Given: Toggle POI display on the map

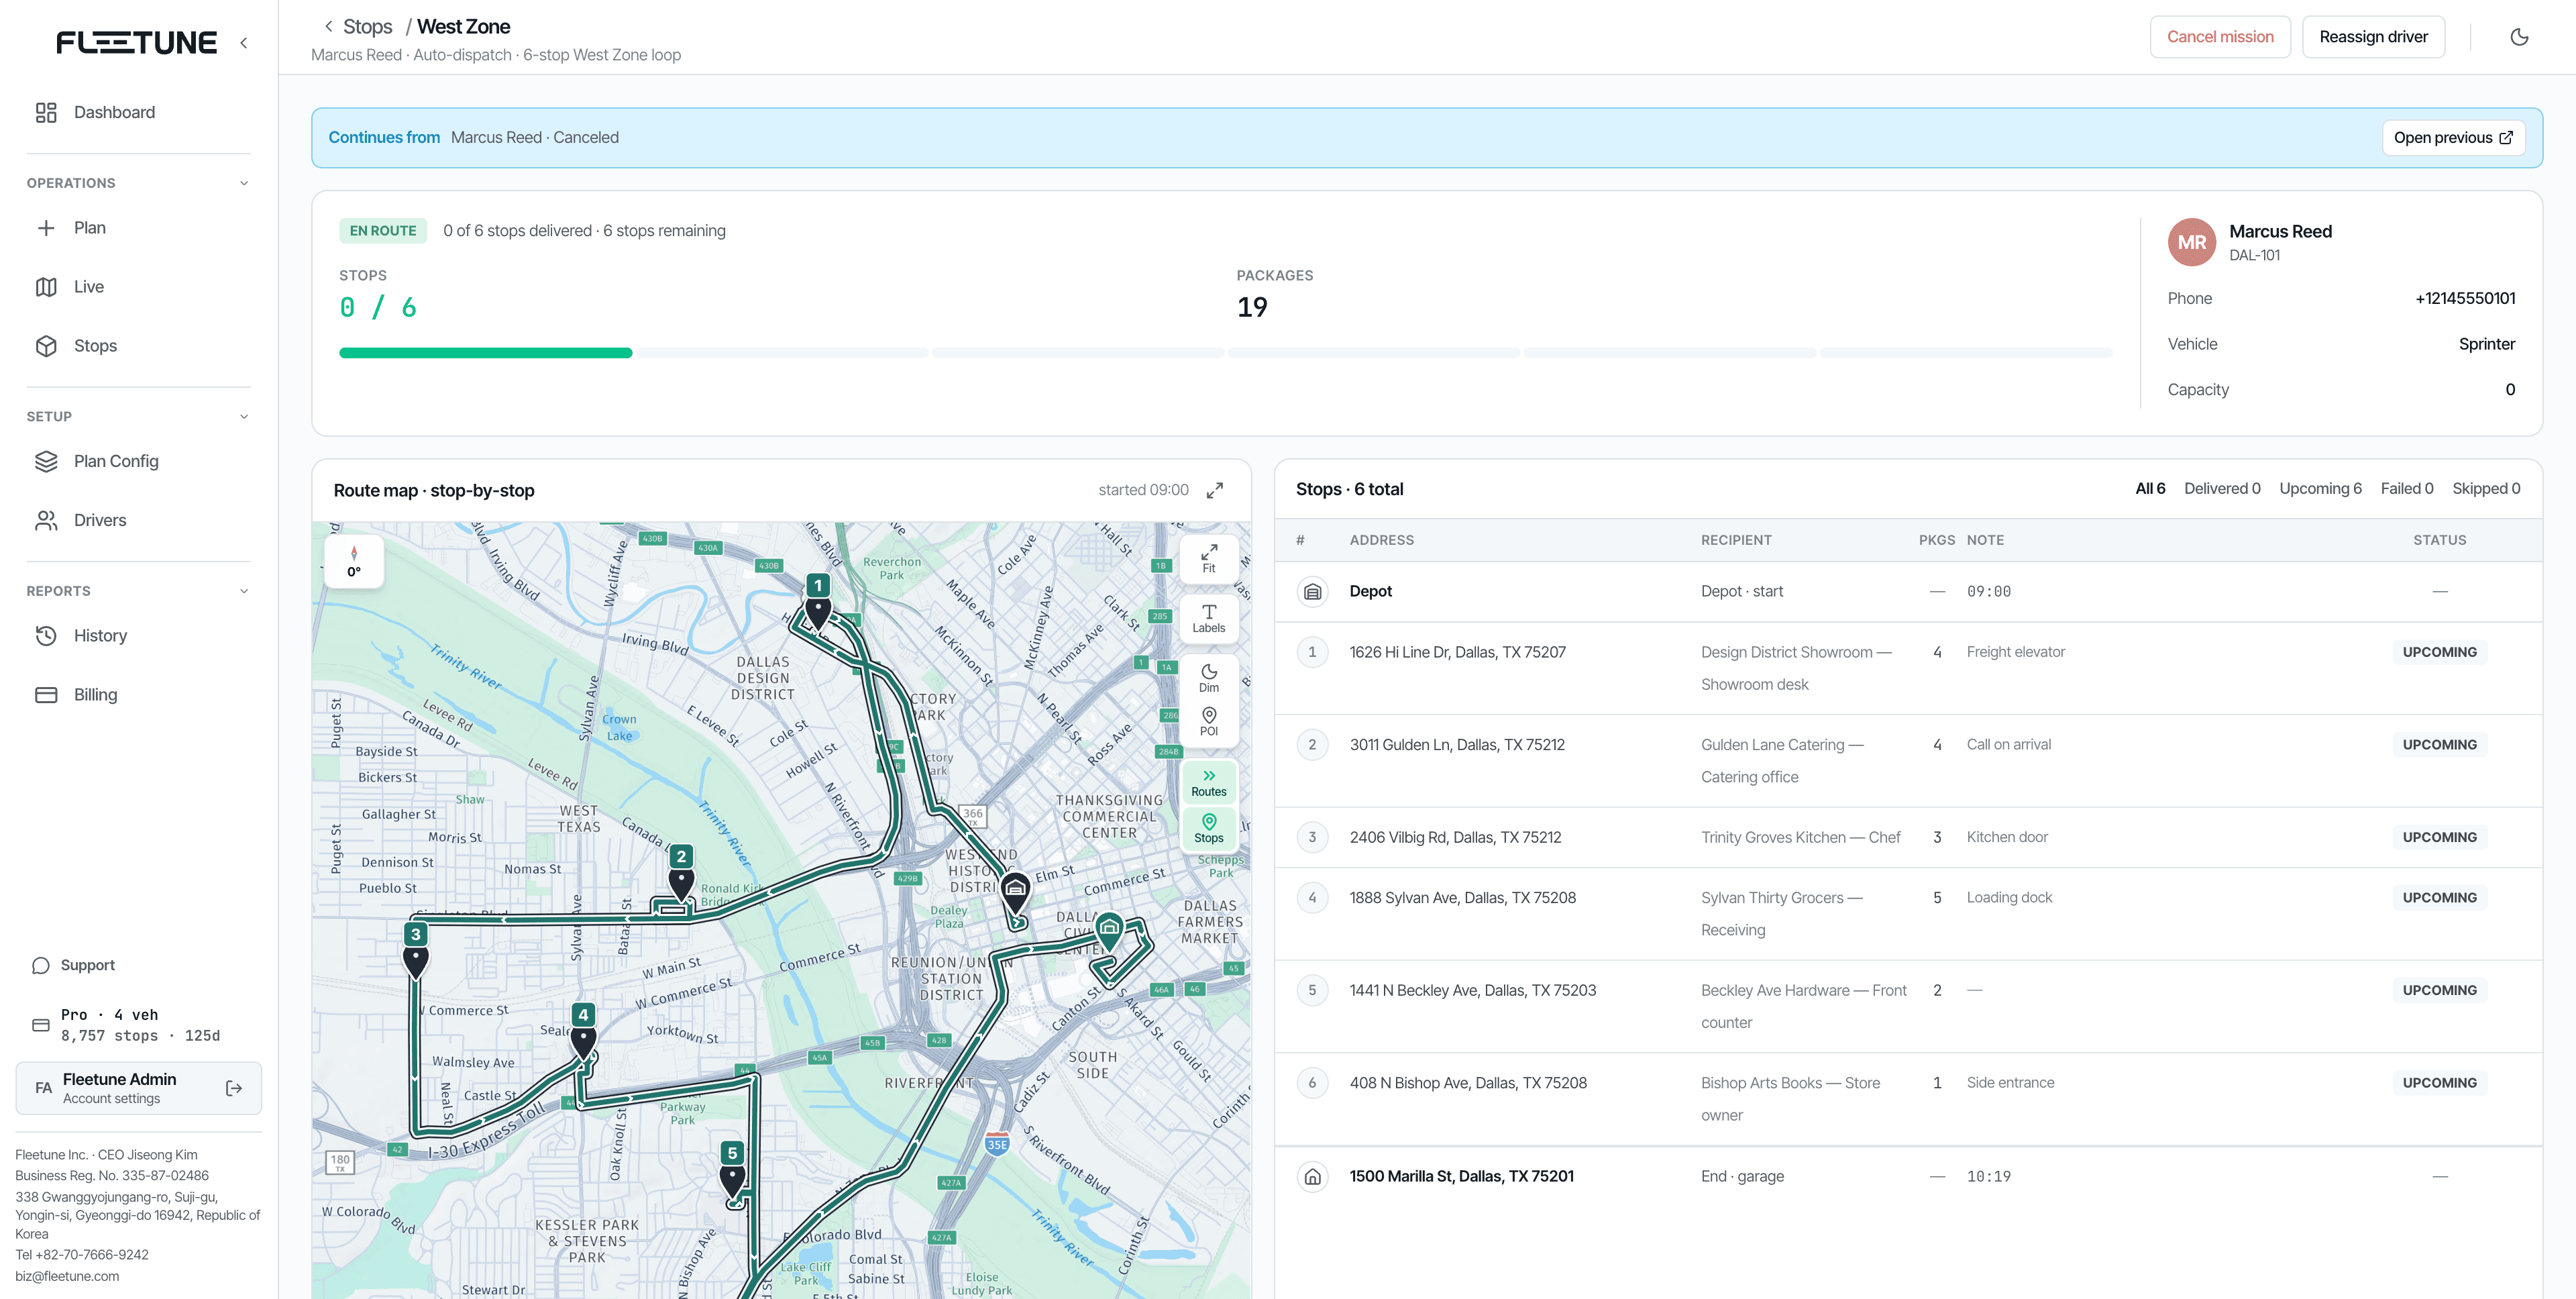Looking at the screenshot, I should click(x=1208, y=722).
